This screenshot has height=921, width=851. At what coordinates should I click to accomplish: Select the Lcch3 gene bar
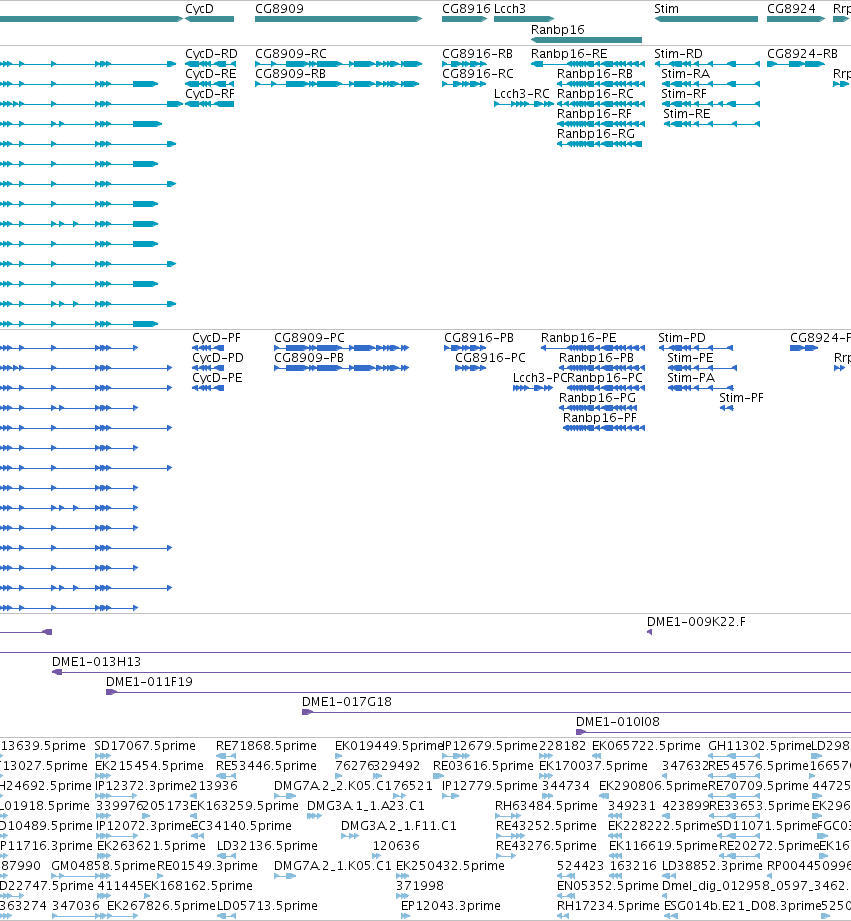(x=524, y=19)
